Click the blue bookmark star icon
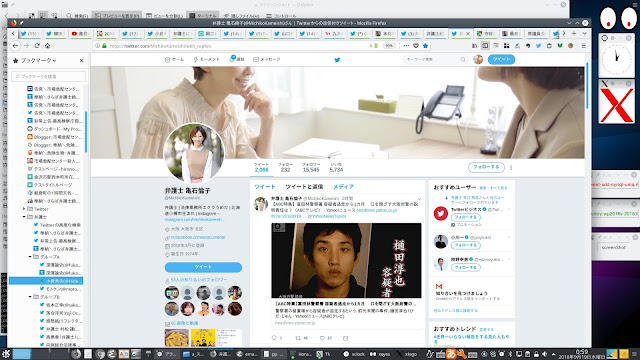This screenshot has height=360, width=640. click(425, 46)
